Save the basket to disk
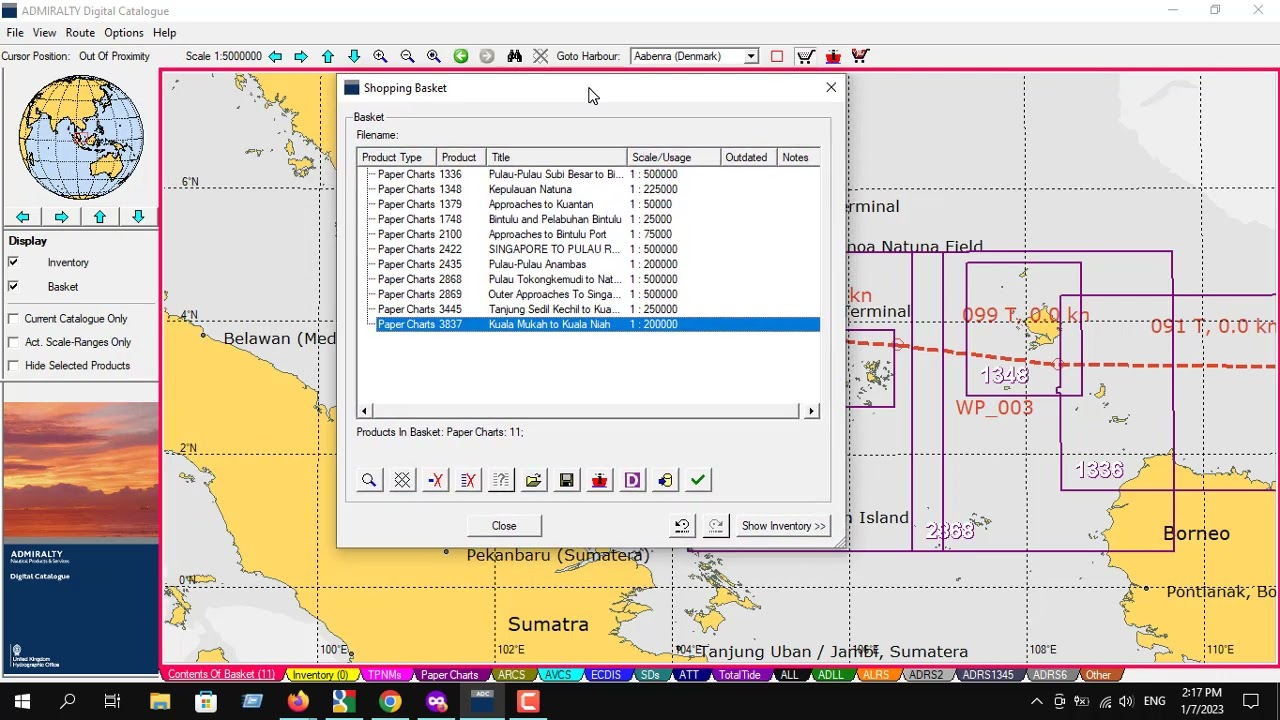Image resolution: width=1280 pixels, height=720 pixels. coord(567,481)
